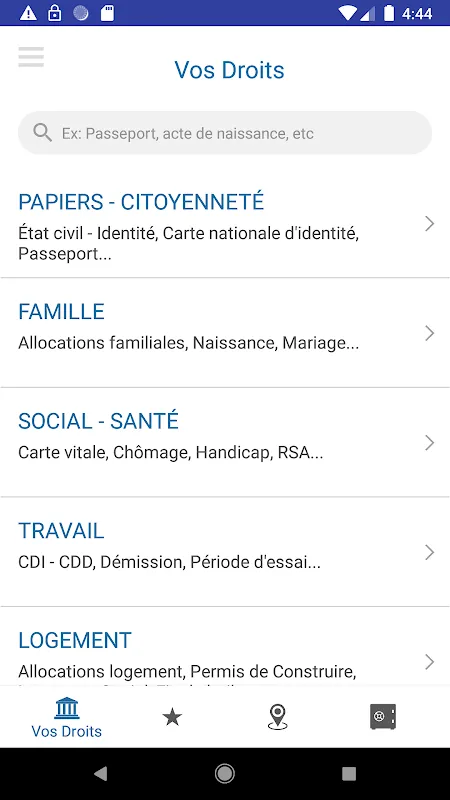Tap the Android back navigation button
The height and width of the screenshot is (800, 450).
pyautogui.click(x=101, y=774)
